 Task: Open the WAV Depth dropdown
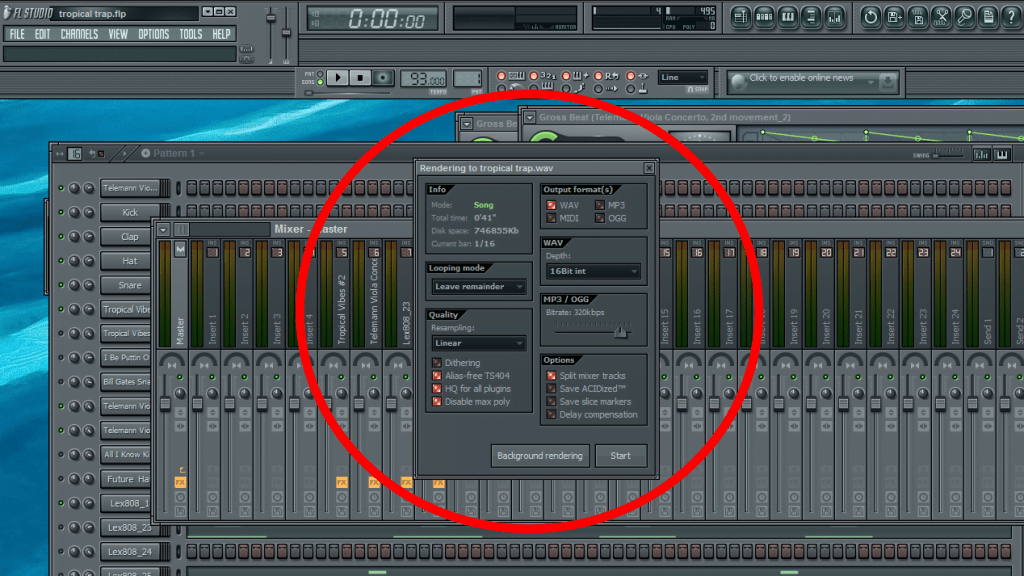coord(592,271)
